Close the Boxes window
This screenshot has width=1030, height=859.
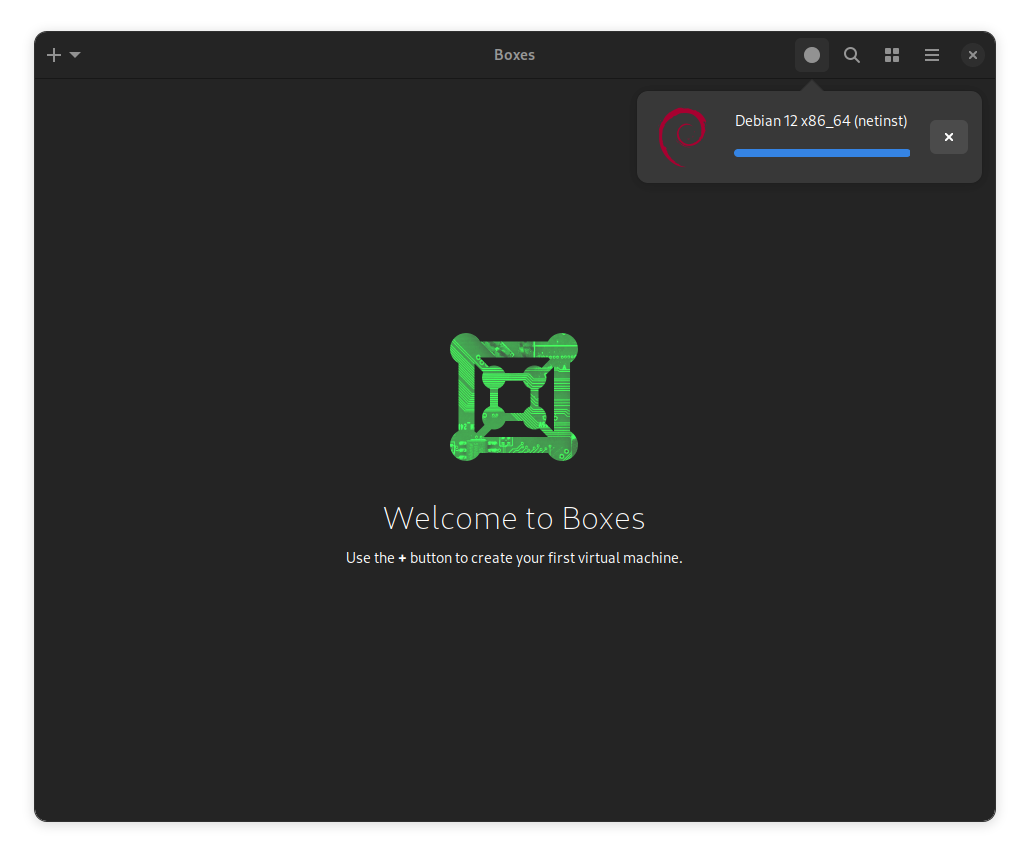(972, 55)
